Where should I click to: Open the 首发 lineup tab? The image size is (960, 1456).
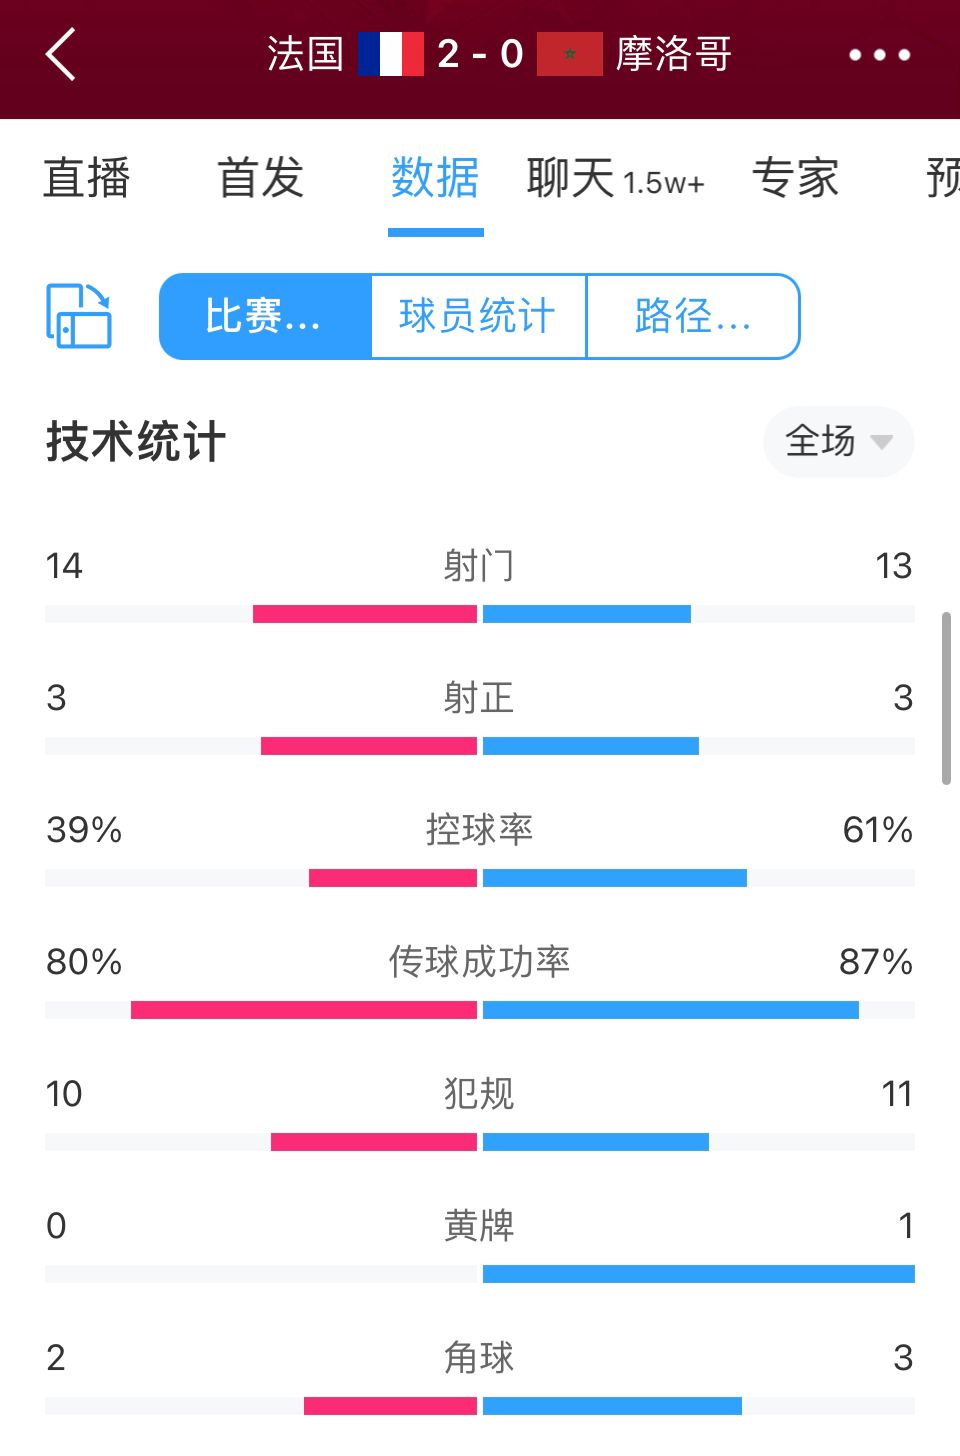261,179
